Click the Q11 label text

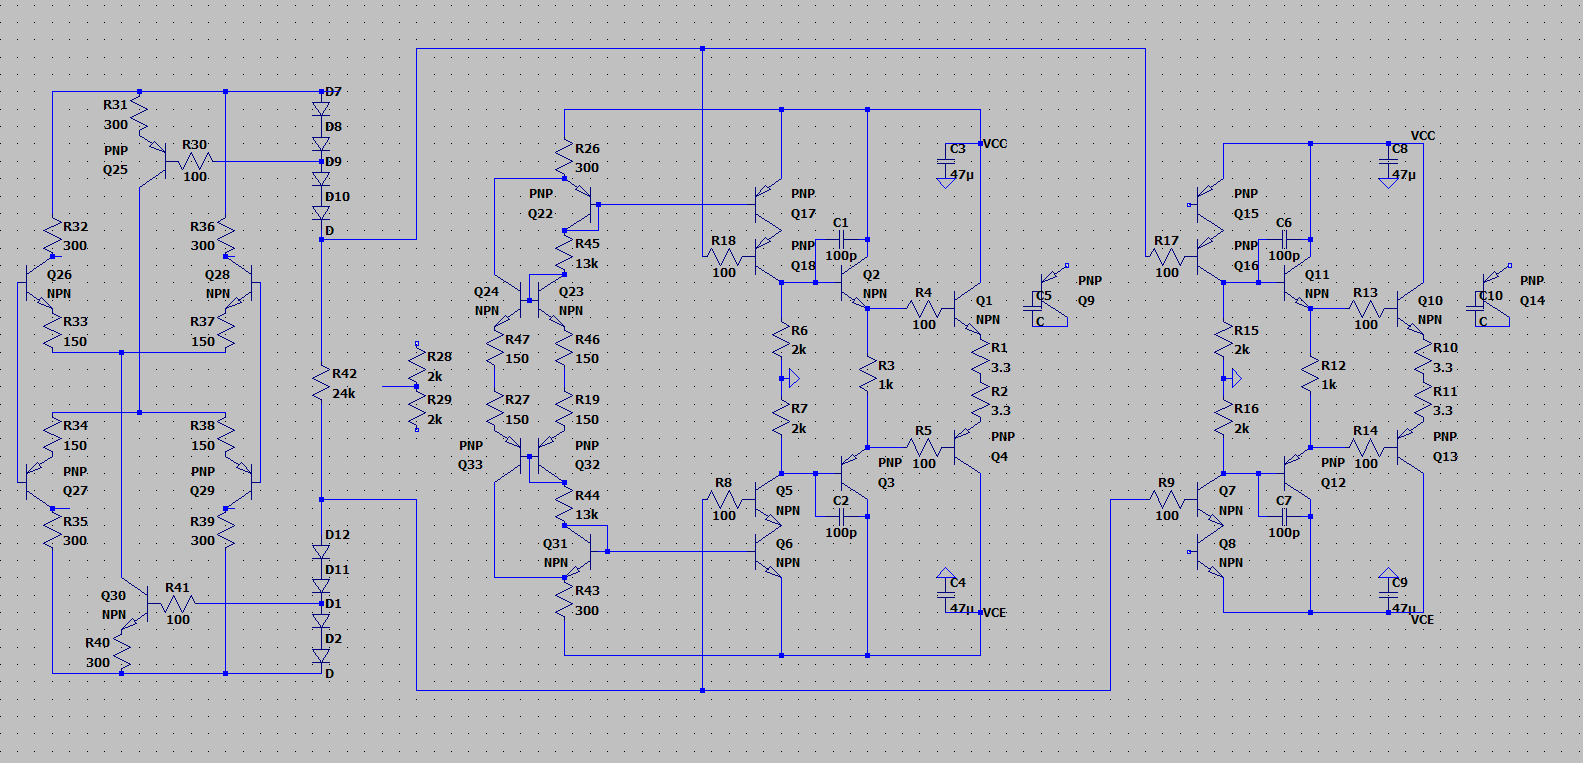[x=1317, y=274]
